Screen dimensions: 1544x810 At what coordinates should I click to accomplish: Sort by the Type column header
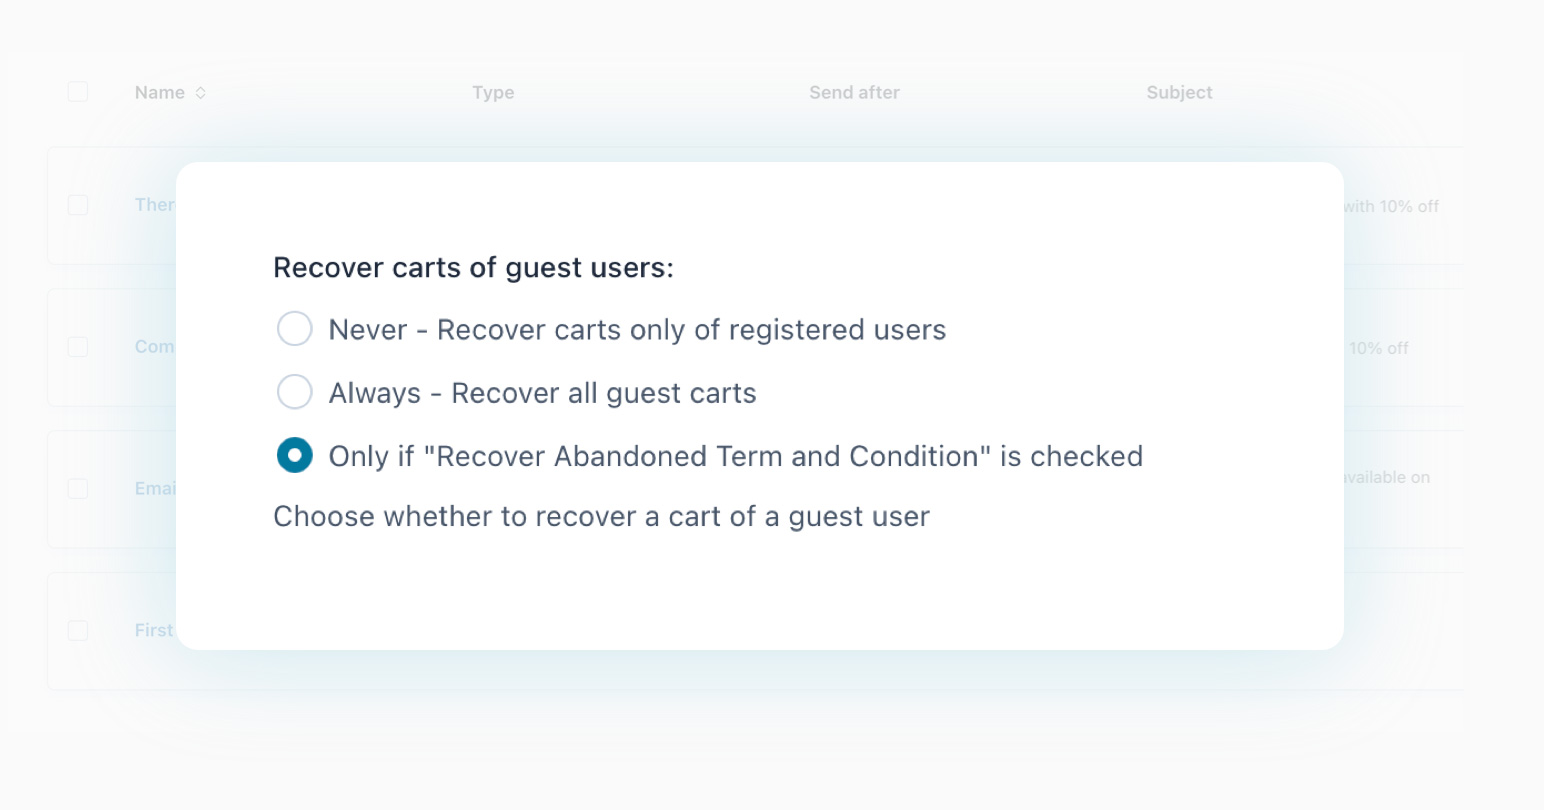[x=493, y=93]
